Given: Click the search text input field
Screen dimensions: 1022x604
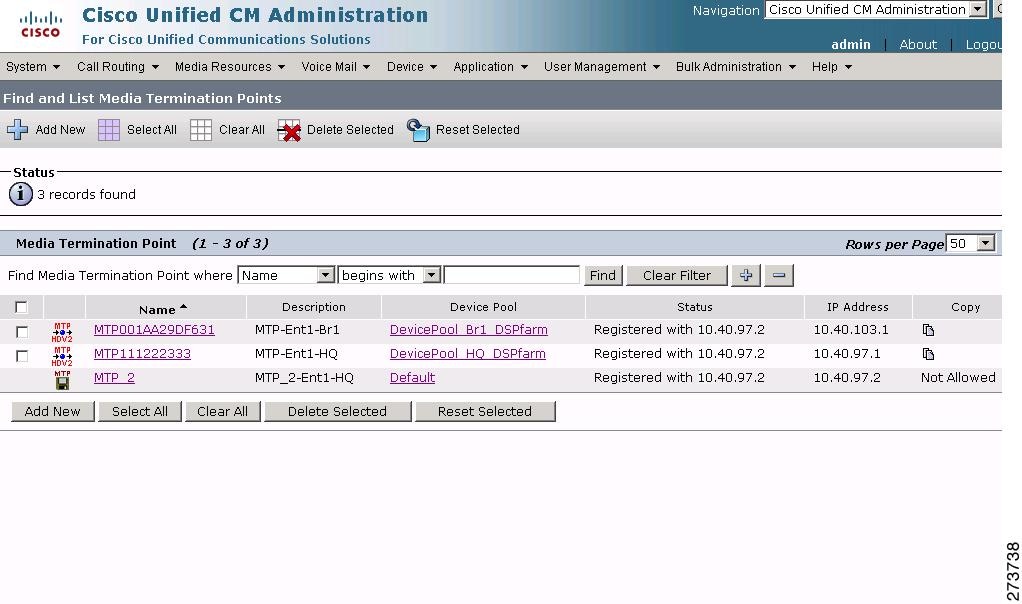Looking at the screenshot, I should (512, 276).
